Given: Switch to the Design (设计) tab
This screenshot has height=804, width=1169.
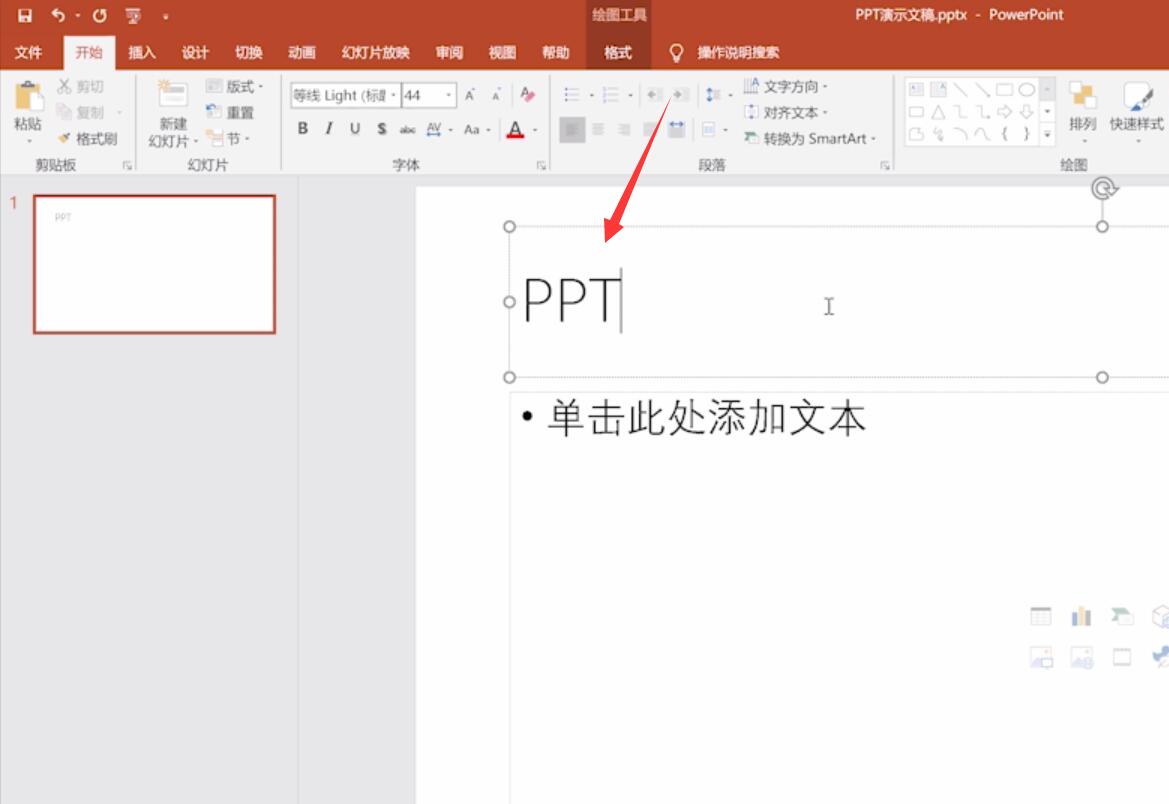Looking at the screenshot, I should pyautogui.click(x=195, y=52).
